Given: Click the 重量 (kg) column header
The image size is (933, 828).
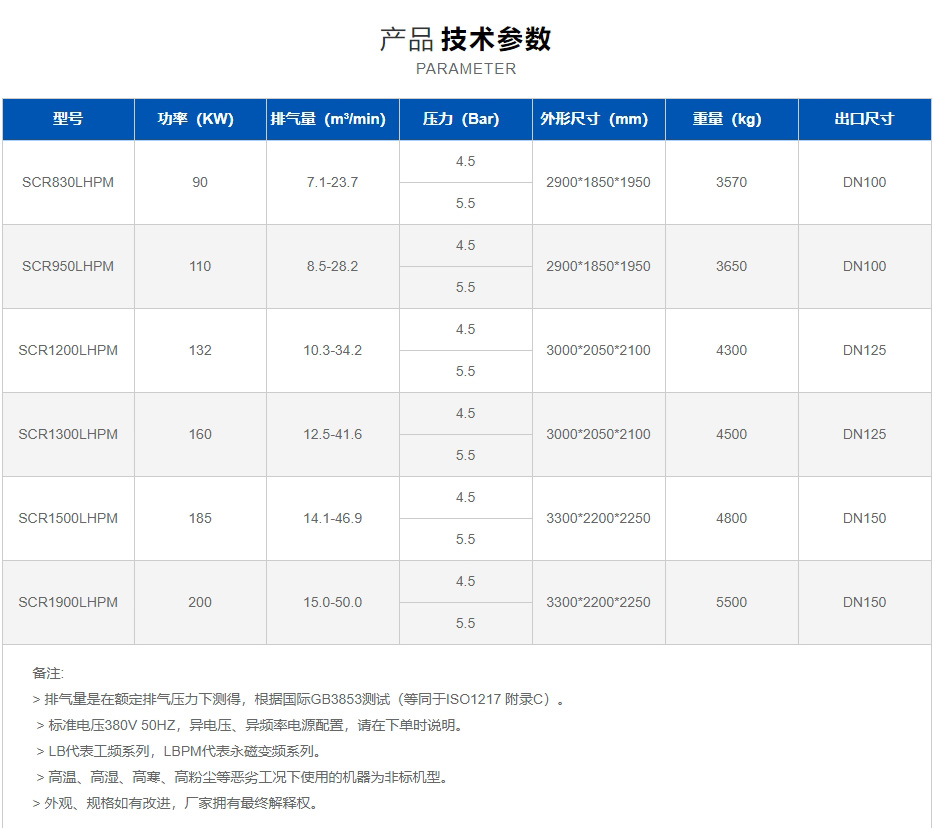Looking at the screenshot, I should pos(731,119).
